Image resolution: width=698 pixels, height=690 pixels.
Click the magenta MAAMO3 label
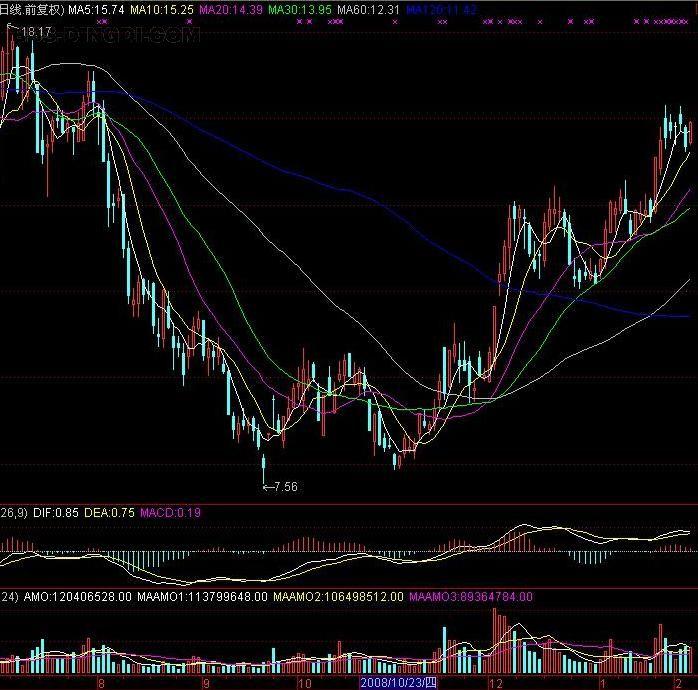[469, 597]
